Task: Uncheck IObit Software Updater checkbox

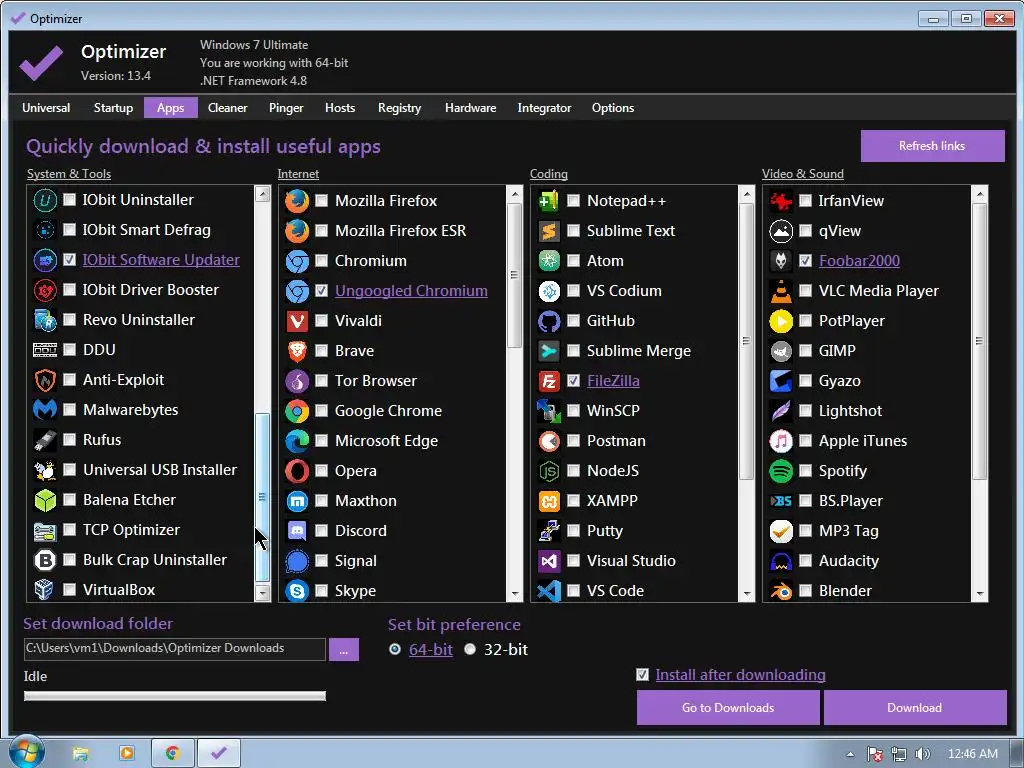Action: coord(69,260)
